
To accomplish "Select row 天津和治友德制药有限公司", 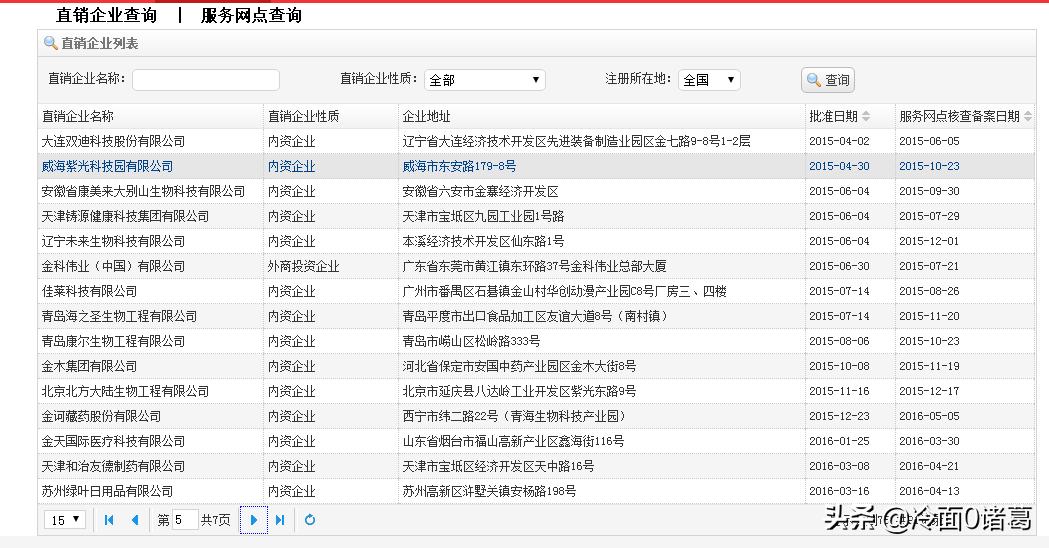I will (536, 466).
